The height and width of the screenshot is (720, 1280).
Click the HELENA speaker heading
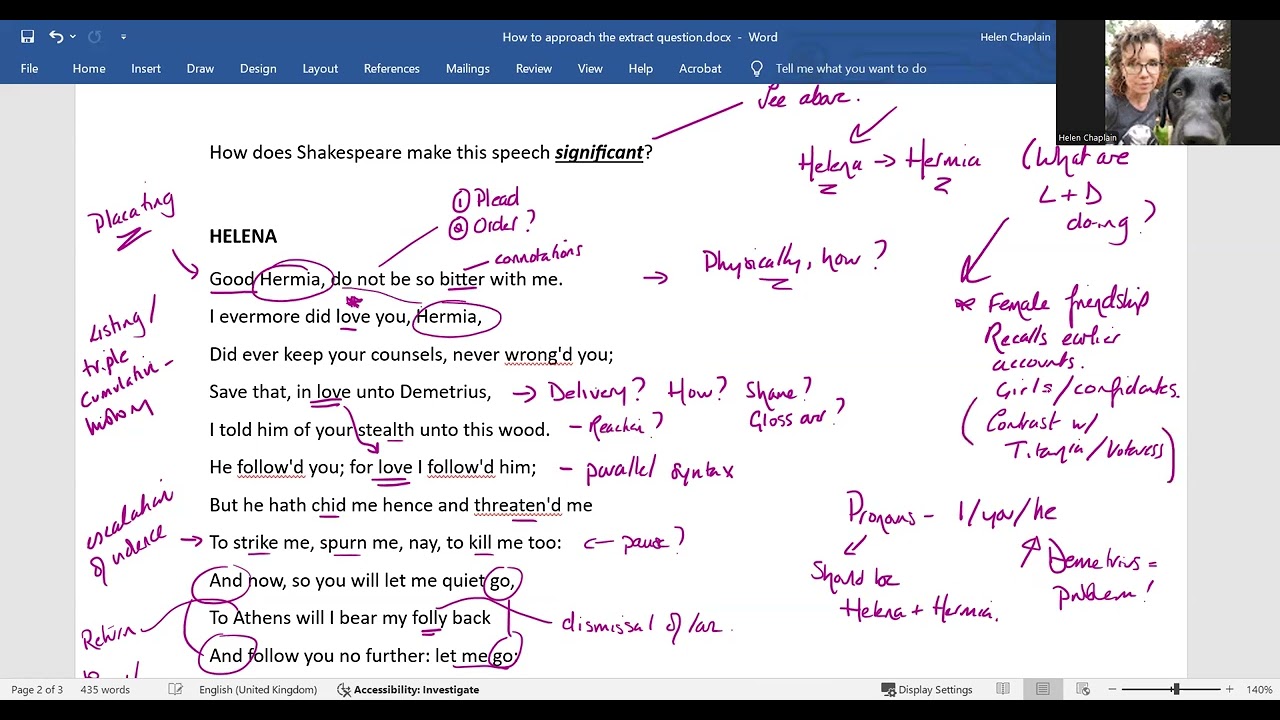tap(243, 236)
